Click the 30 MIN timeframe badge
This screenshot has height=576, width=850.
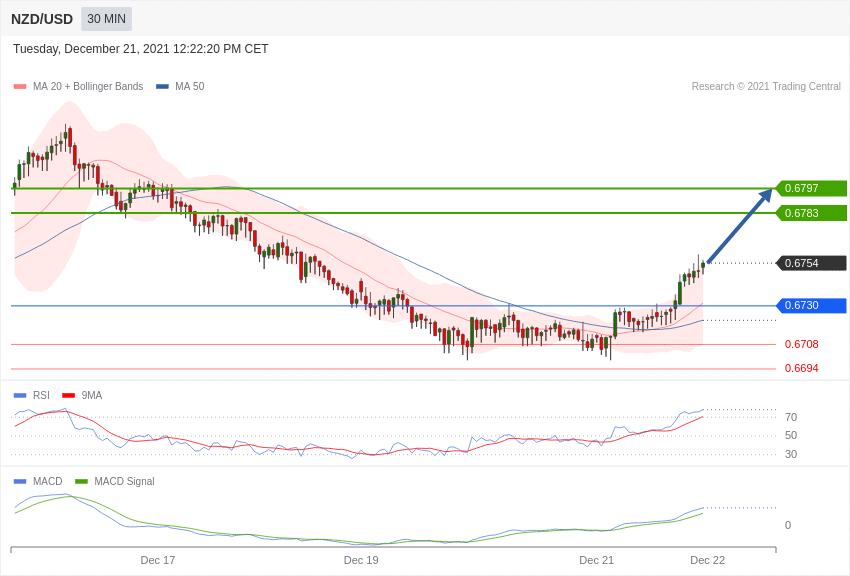click(106, 19)
